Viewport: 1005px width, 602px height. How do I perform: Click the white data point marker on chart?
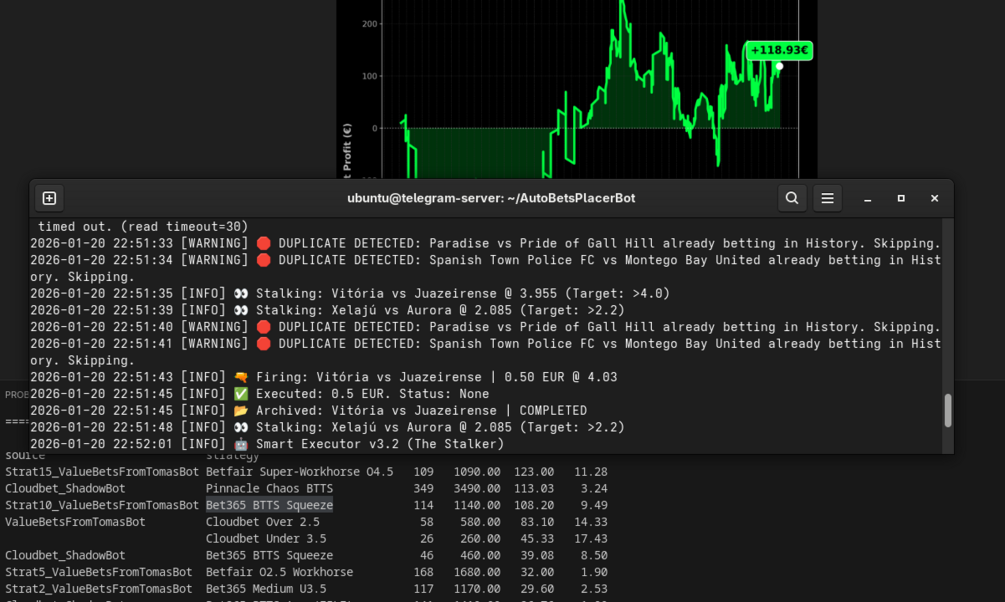[x=779, y=66]
